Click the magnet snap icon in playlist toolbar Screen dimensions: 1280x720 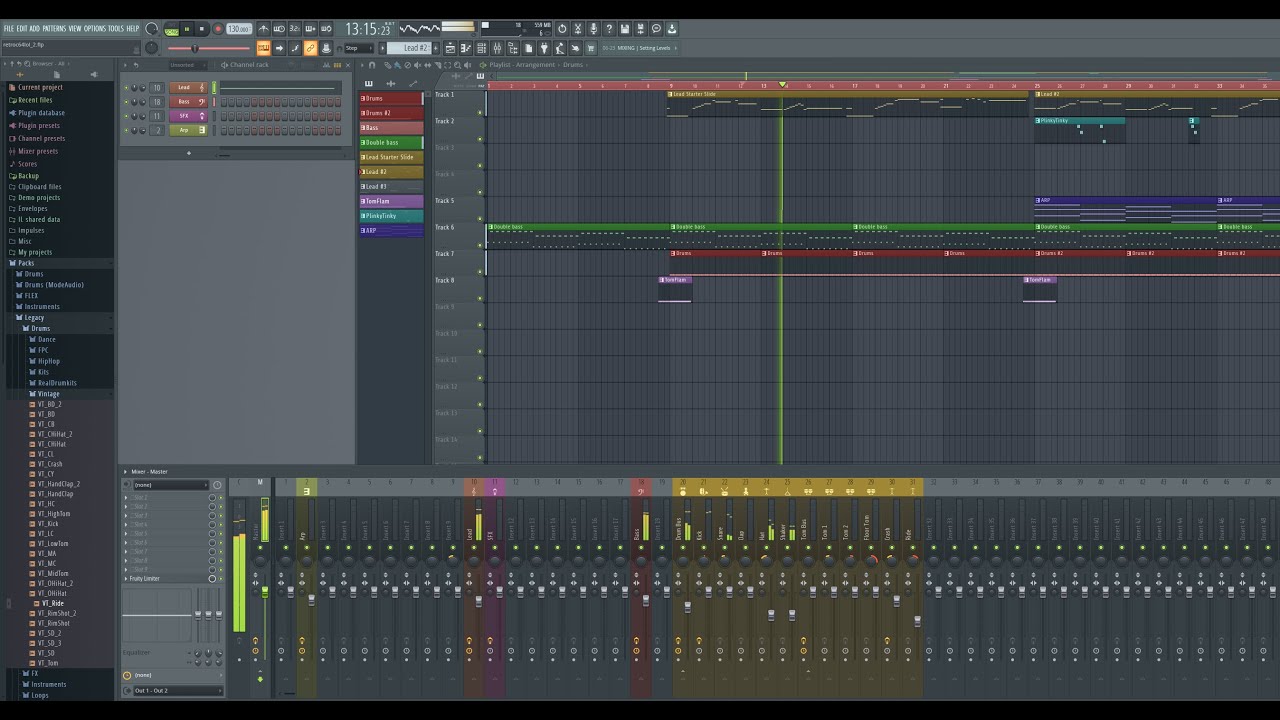372,65
